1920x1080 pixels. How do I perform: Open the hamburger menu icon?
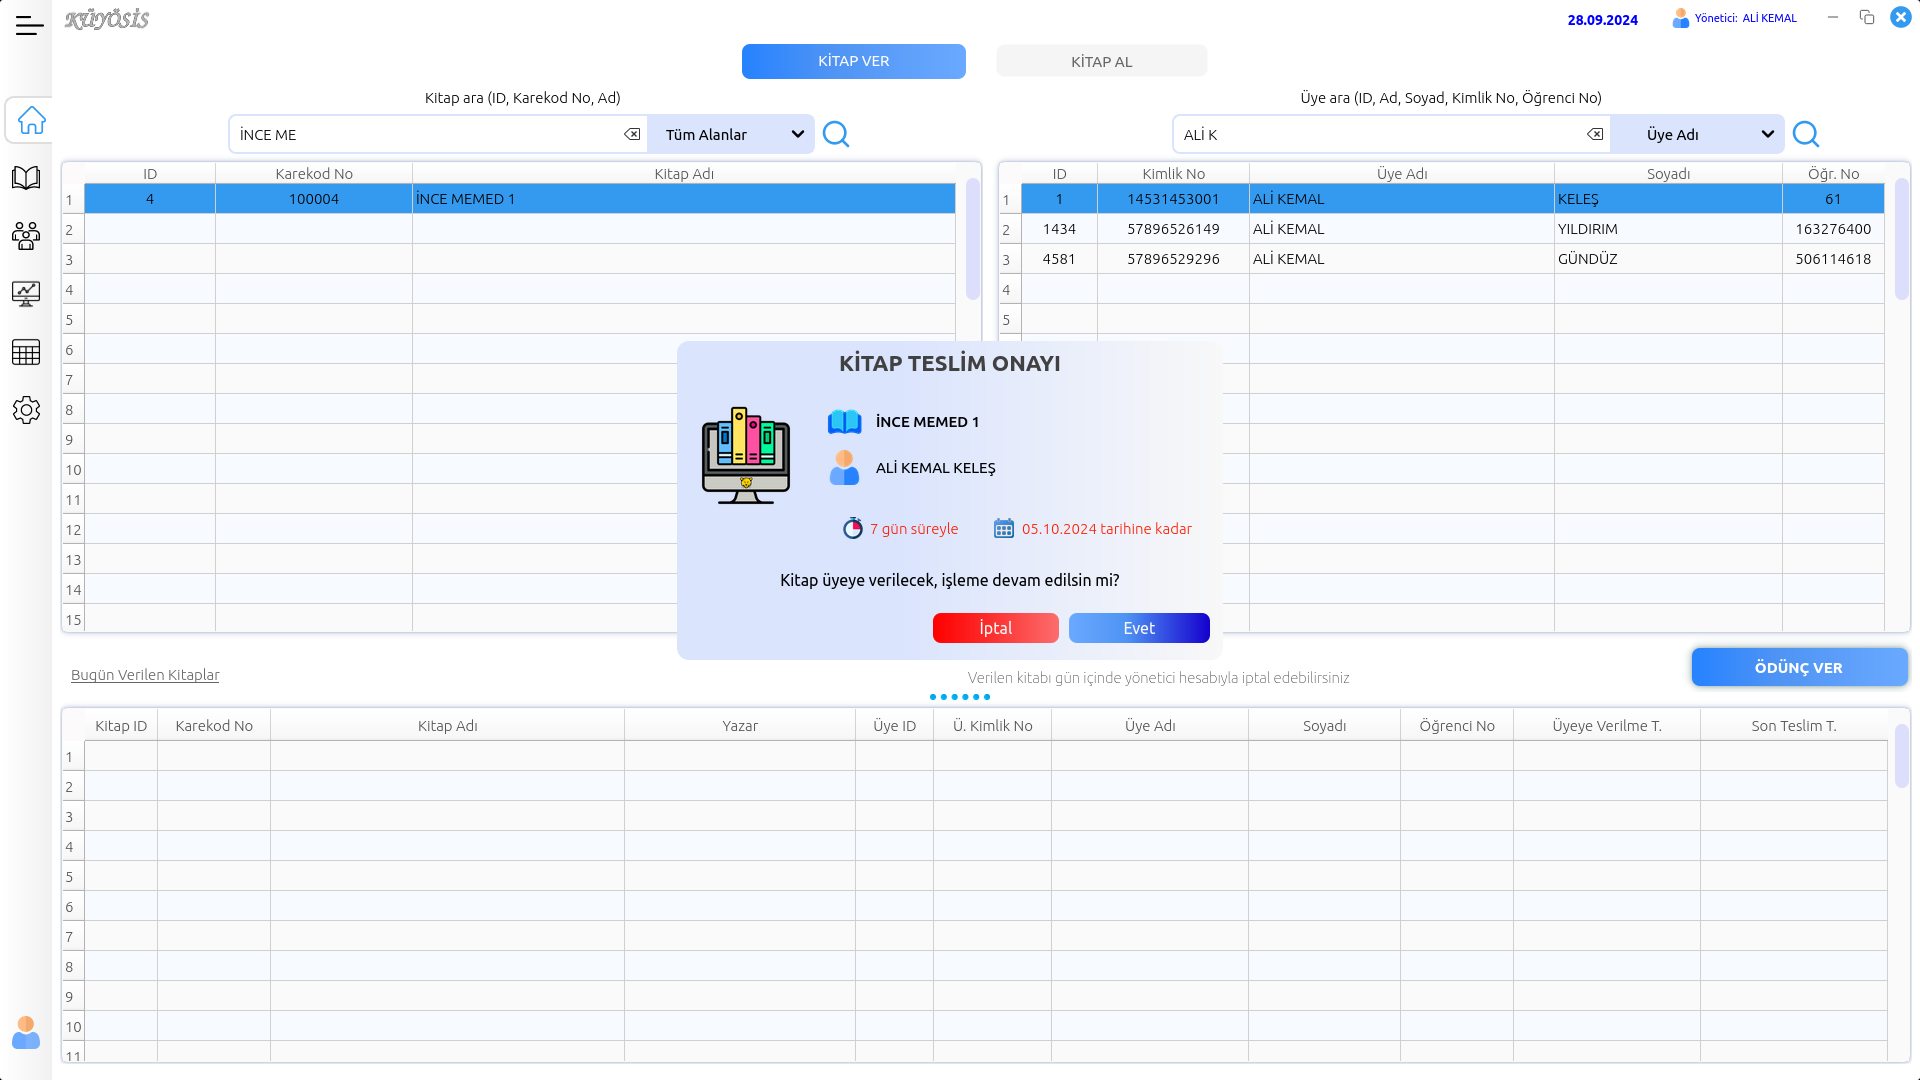(29, 26)
